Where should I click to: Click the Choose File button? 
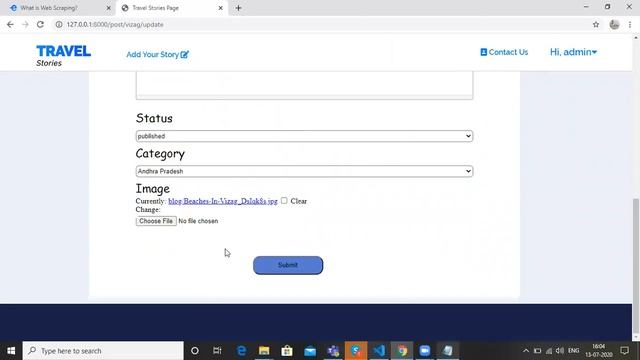(156, 221)
